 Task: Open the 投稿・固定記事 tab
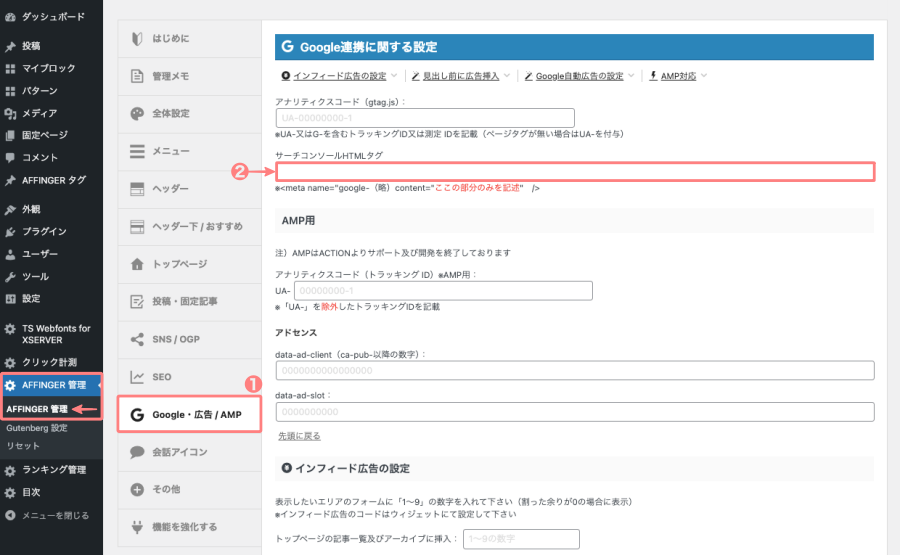(x=189, y=301)
